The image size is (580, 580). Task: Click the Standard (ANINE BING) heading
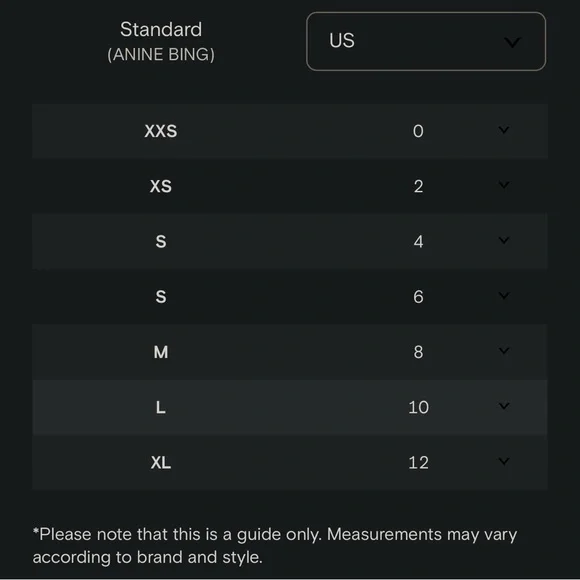161,41
